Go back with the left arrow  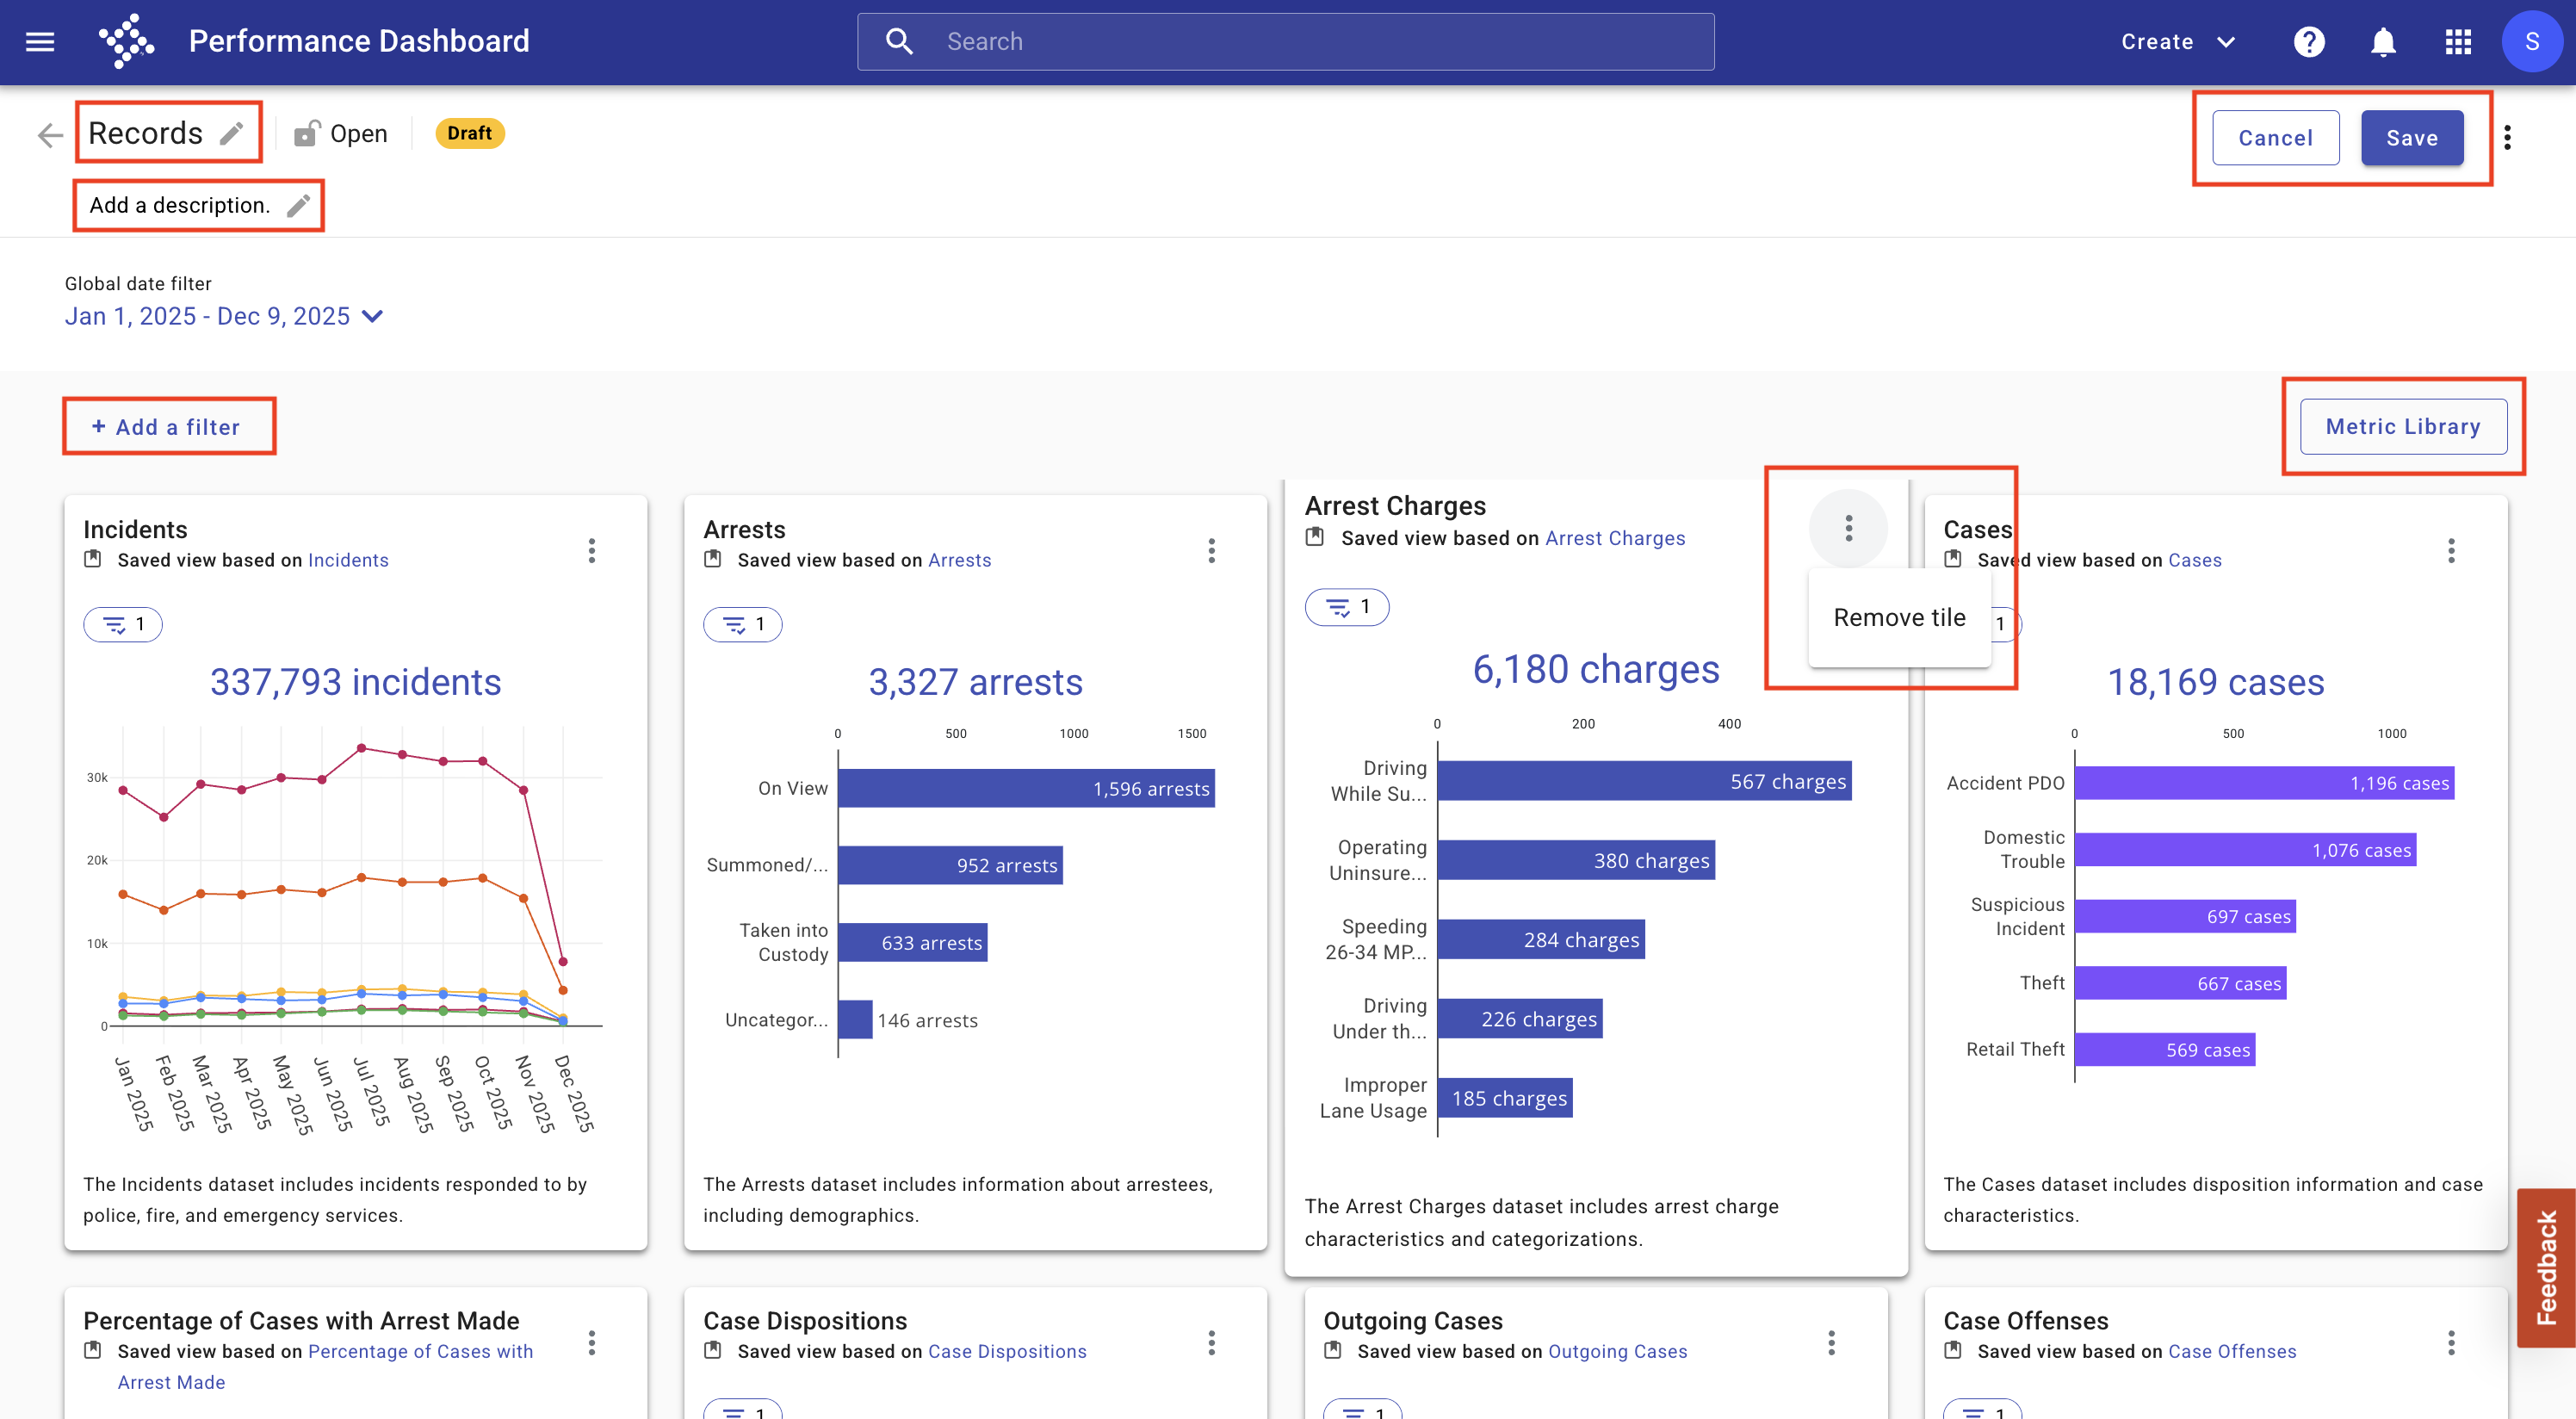pos(50,135)
